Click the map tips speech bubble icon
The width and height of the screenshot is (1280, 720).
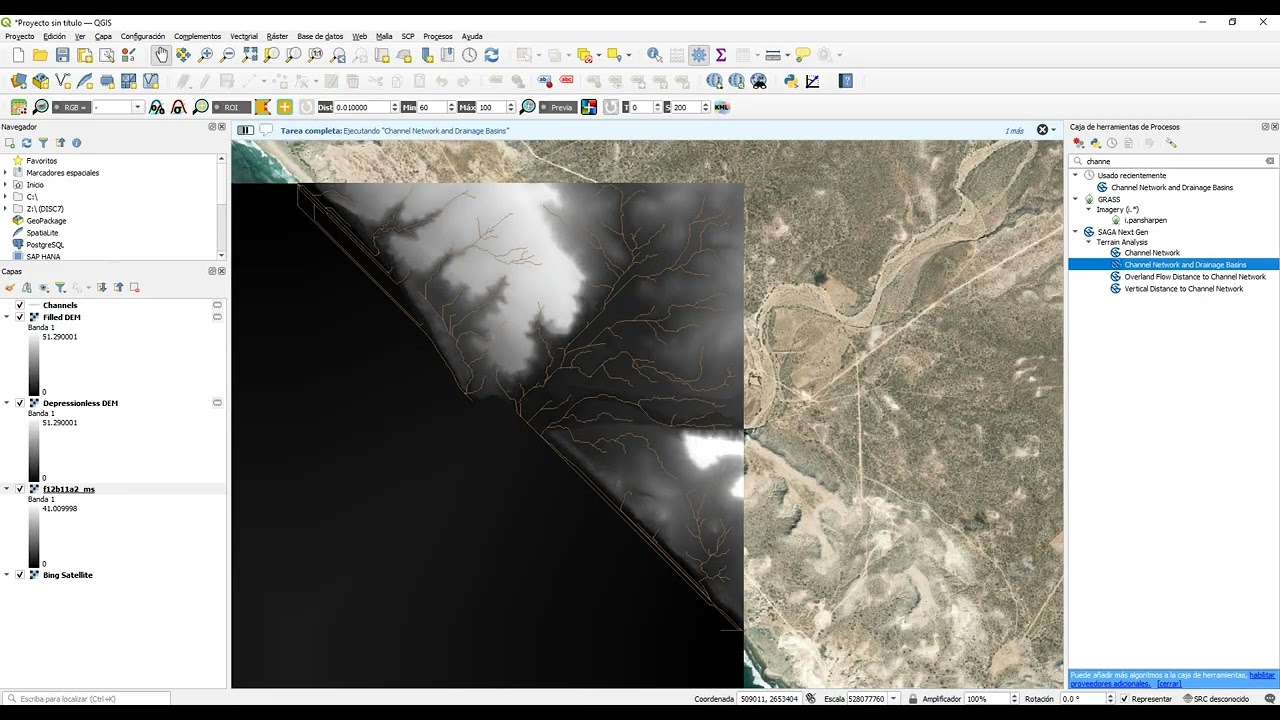(x=802, y=55)
